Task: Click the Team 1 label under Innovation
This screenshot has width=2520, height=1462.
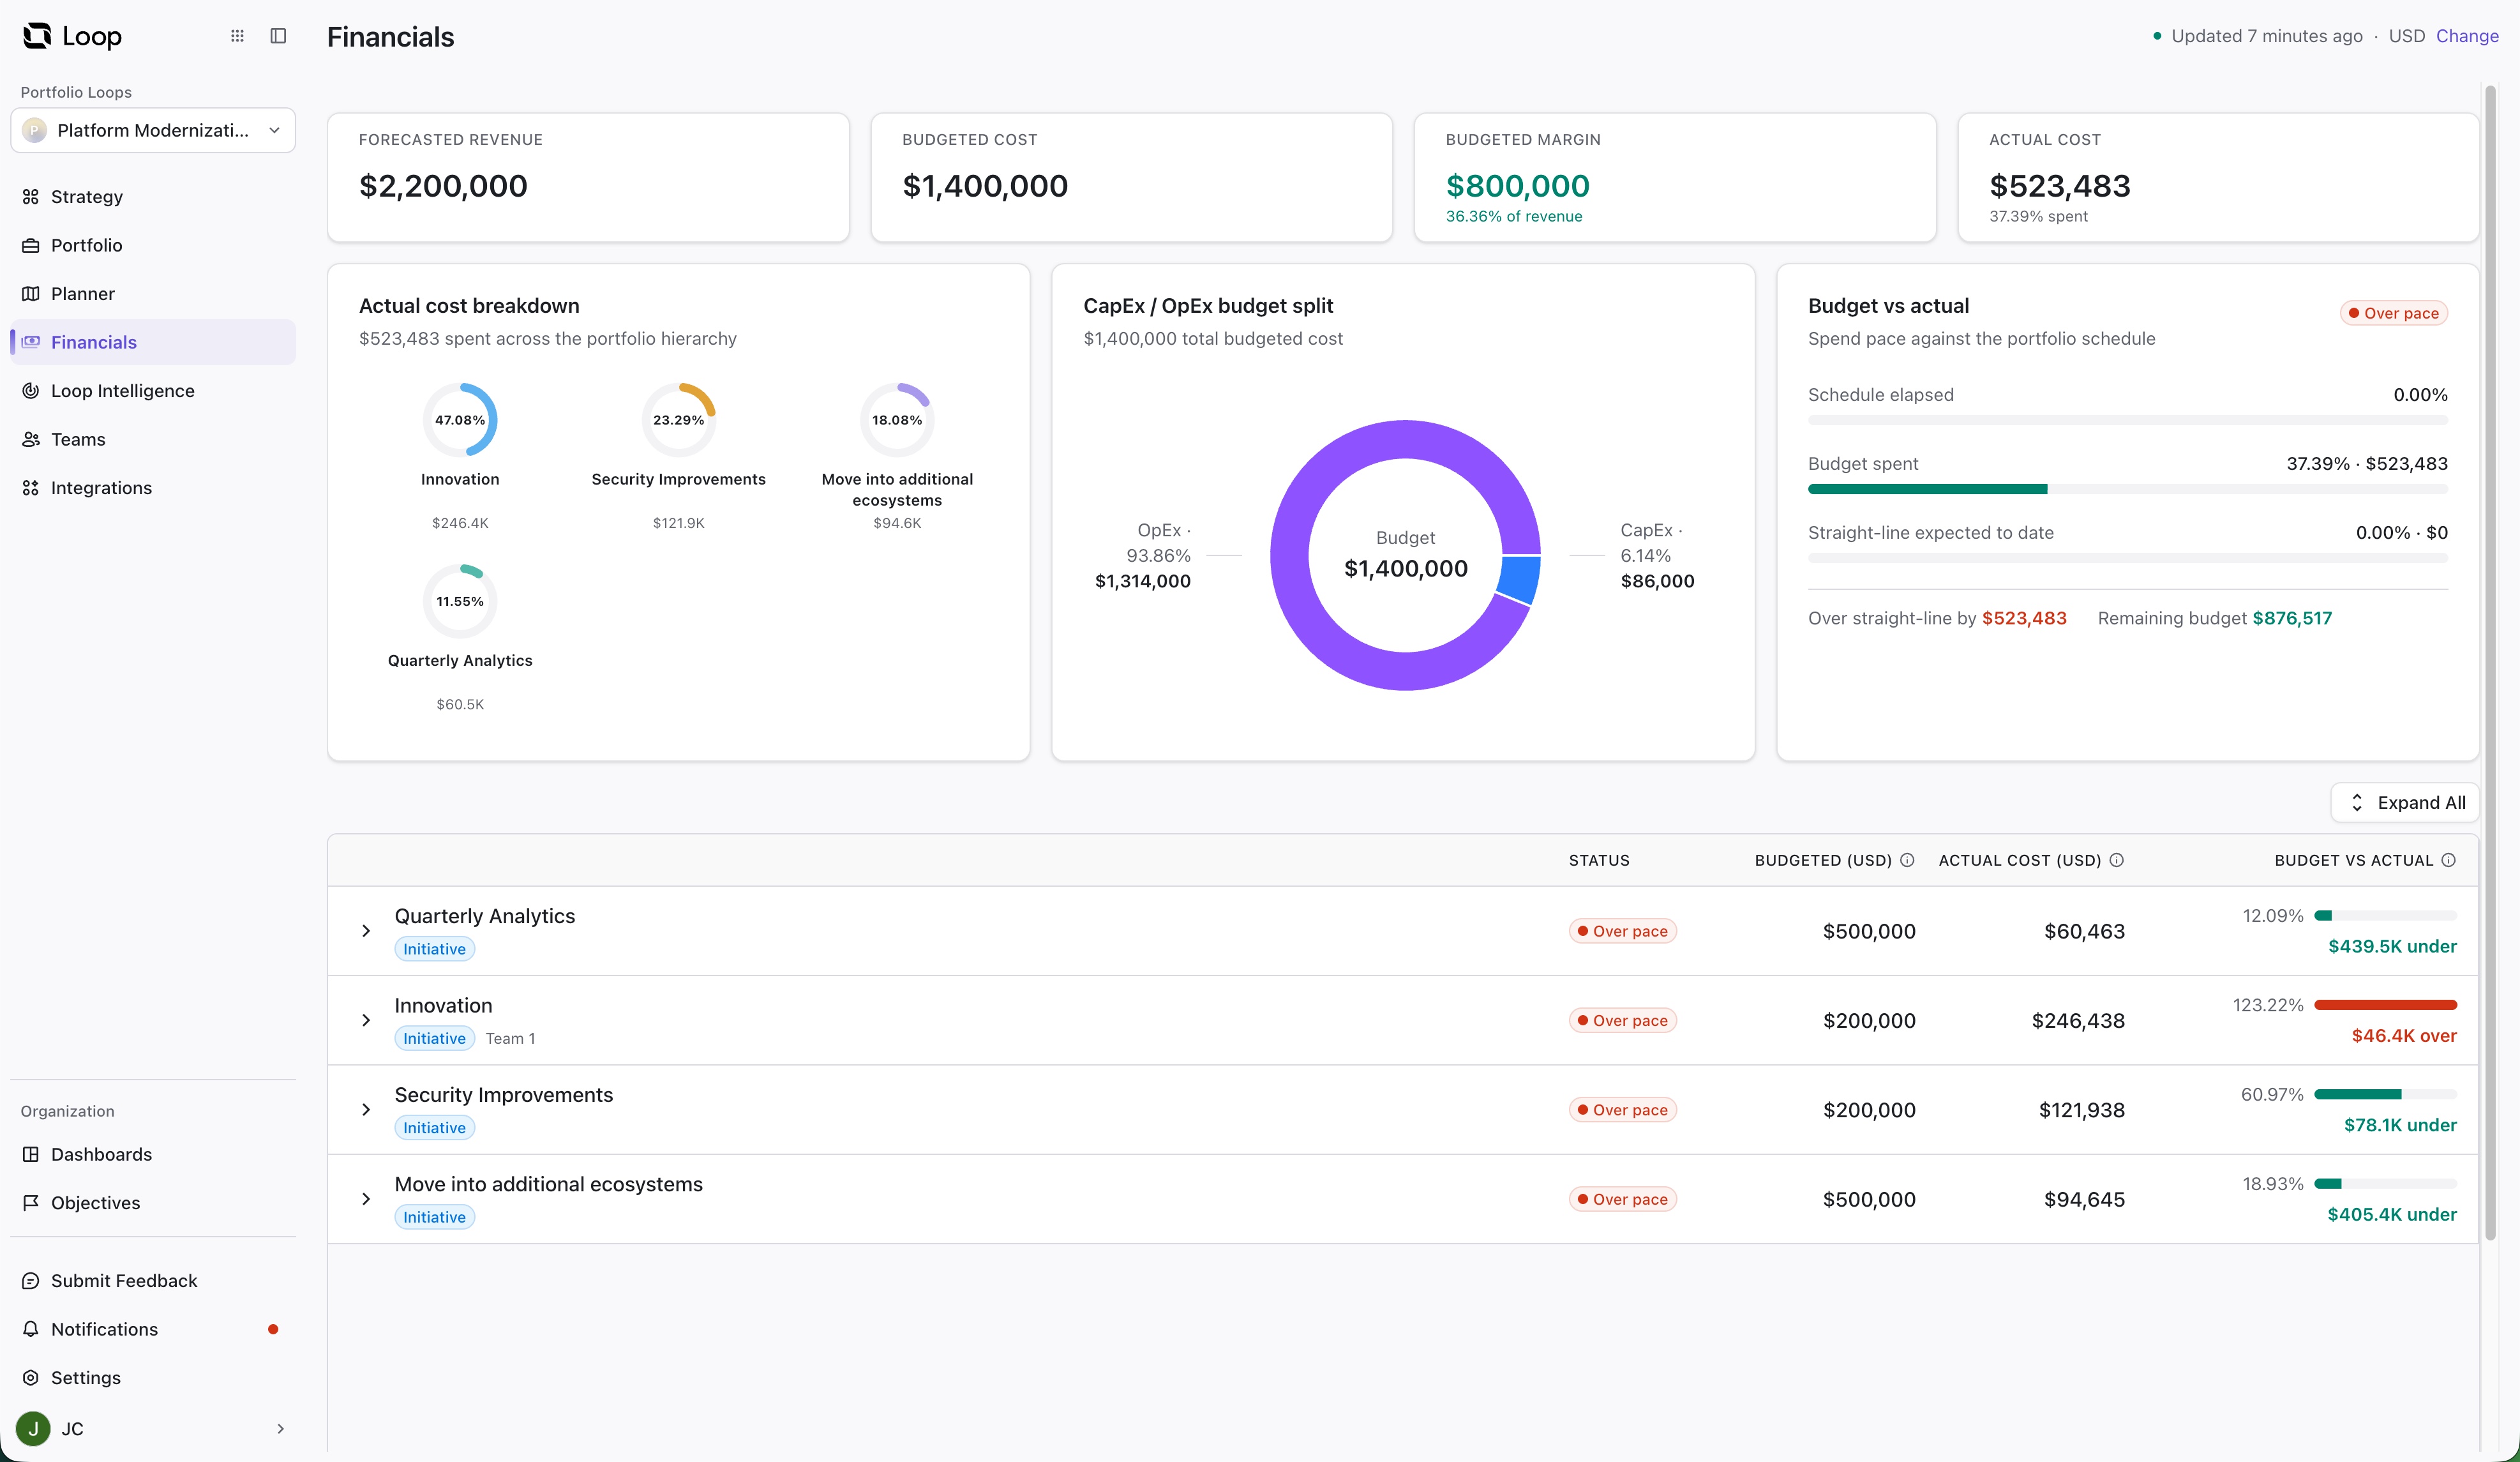Action: (510, 1038)
